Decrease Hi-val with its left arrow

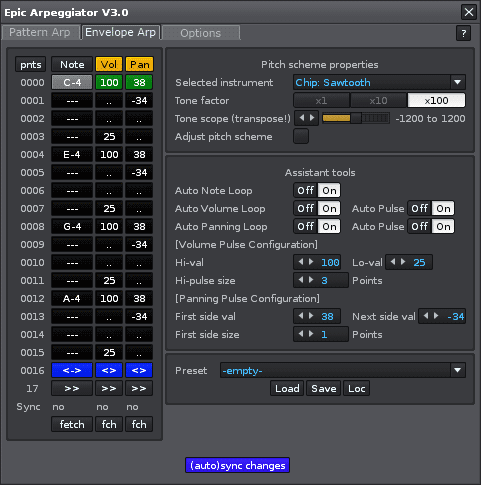(301, 262)
